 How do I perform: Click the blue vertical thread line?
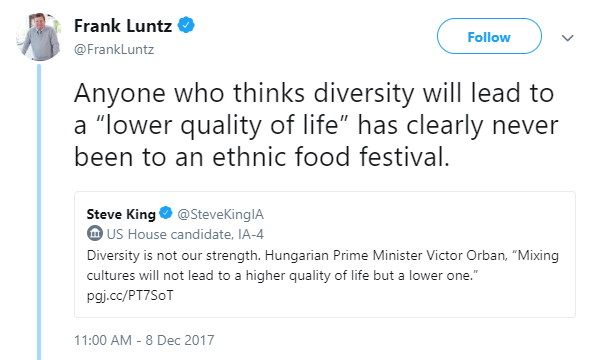coord(39,212)
